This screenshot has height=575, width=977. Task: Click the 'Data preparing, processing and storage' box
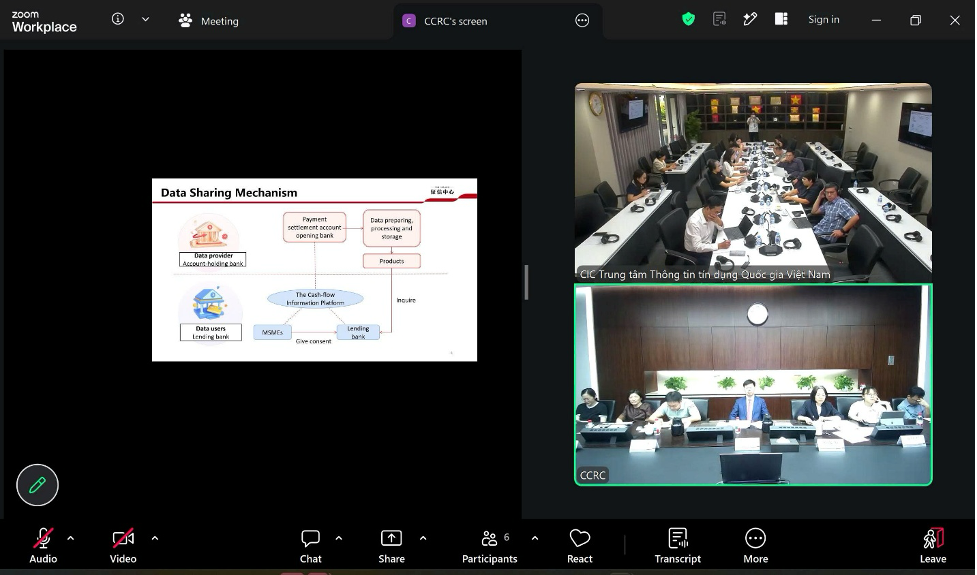click(392, 228)
